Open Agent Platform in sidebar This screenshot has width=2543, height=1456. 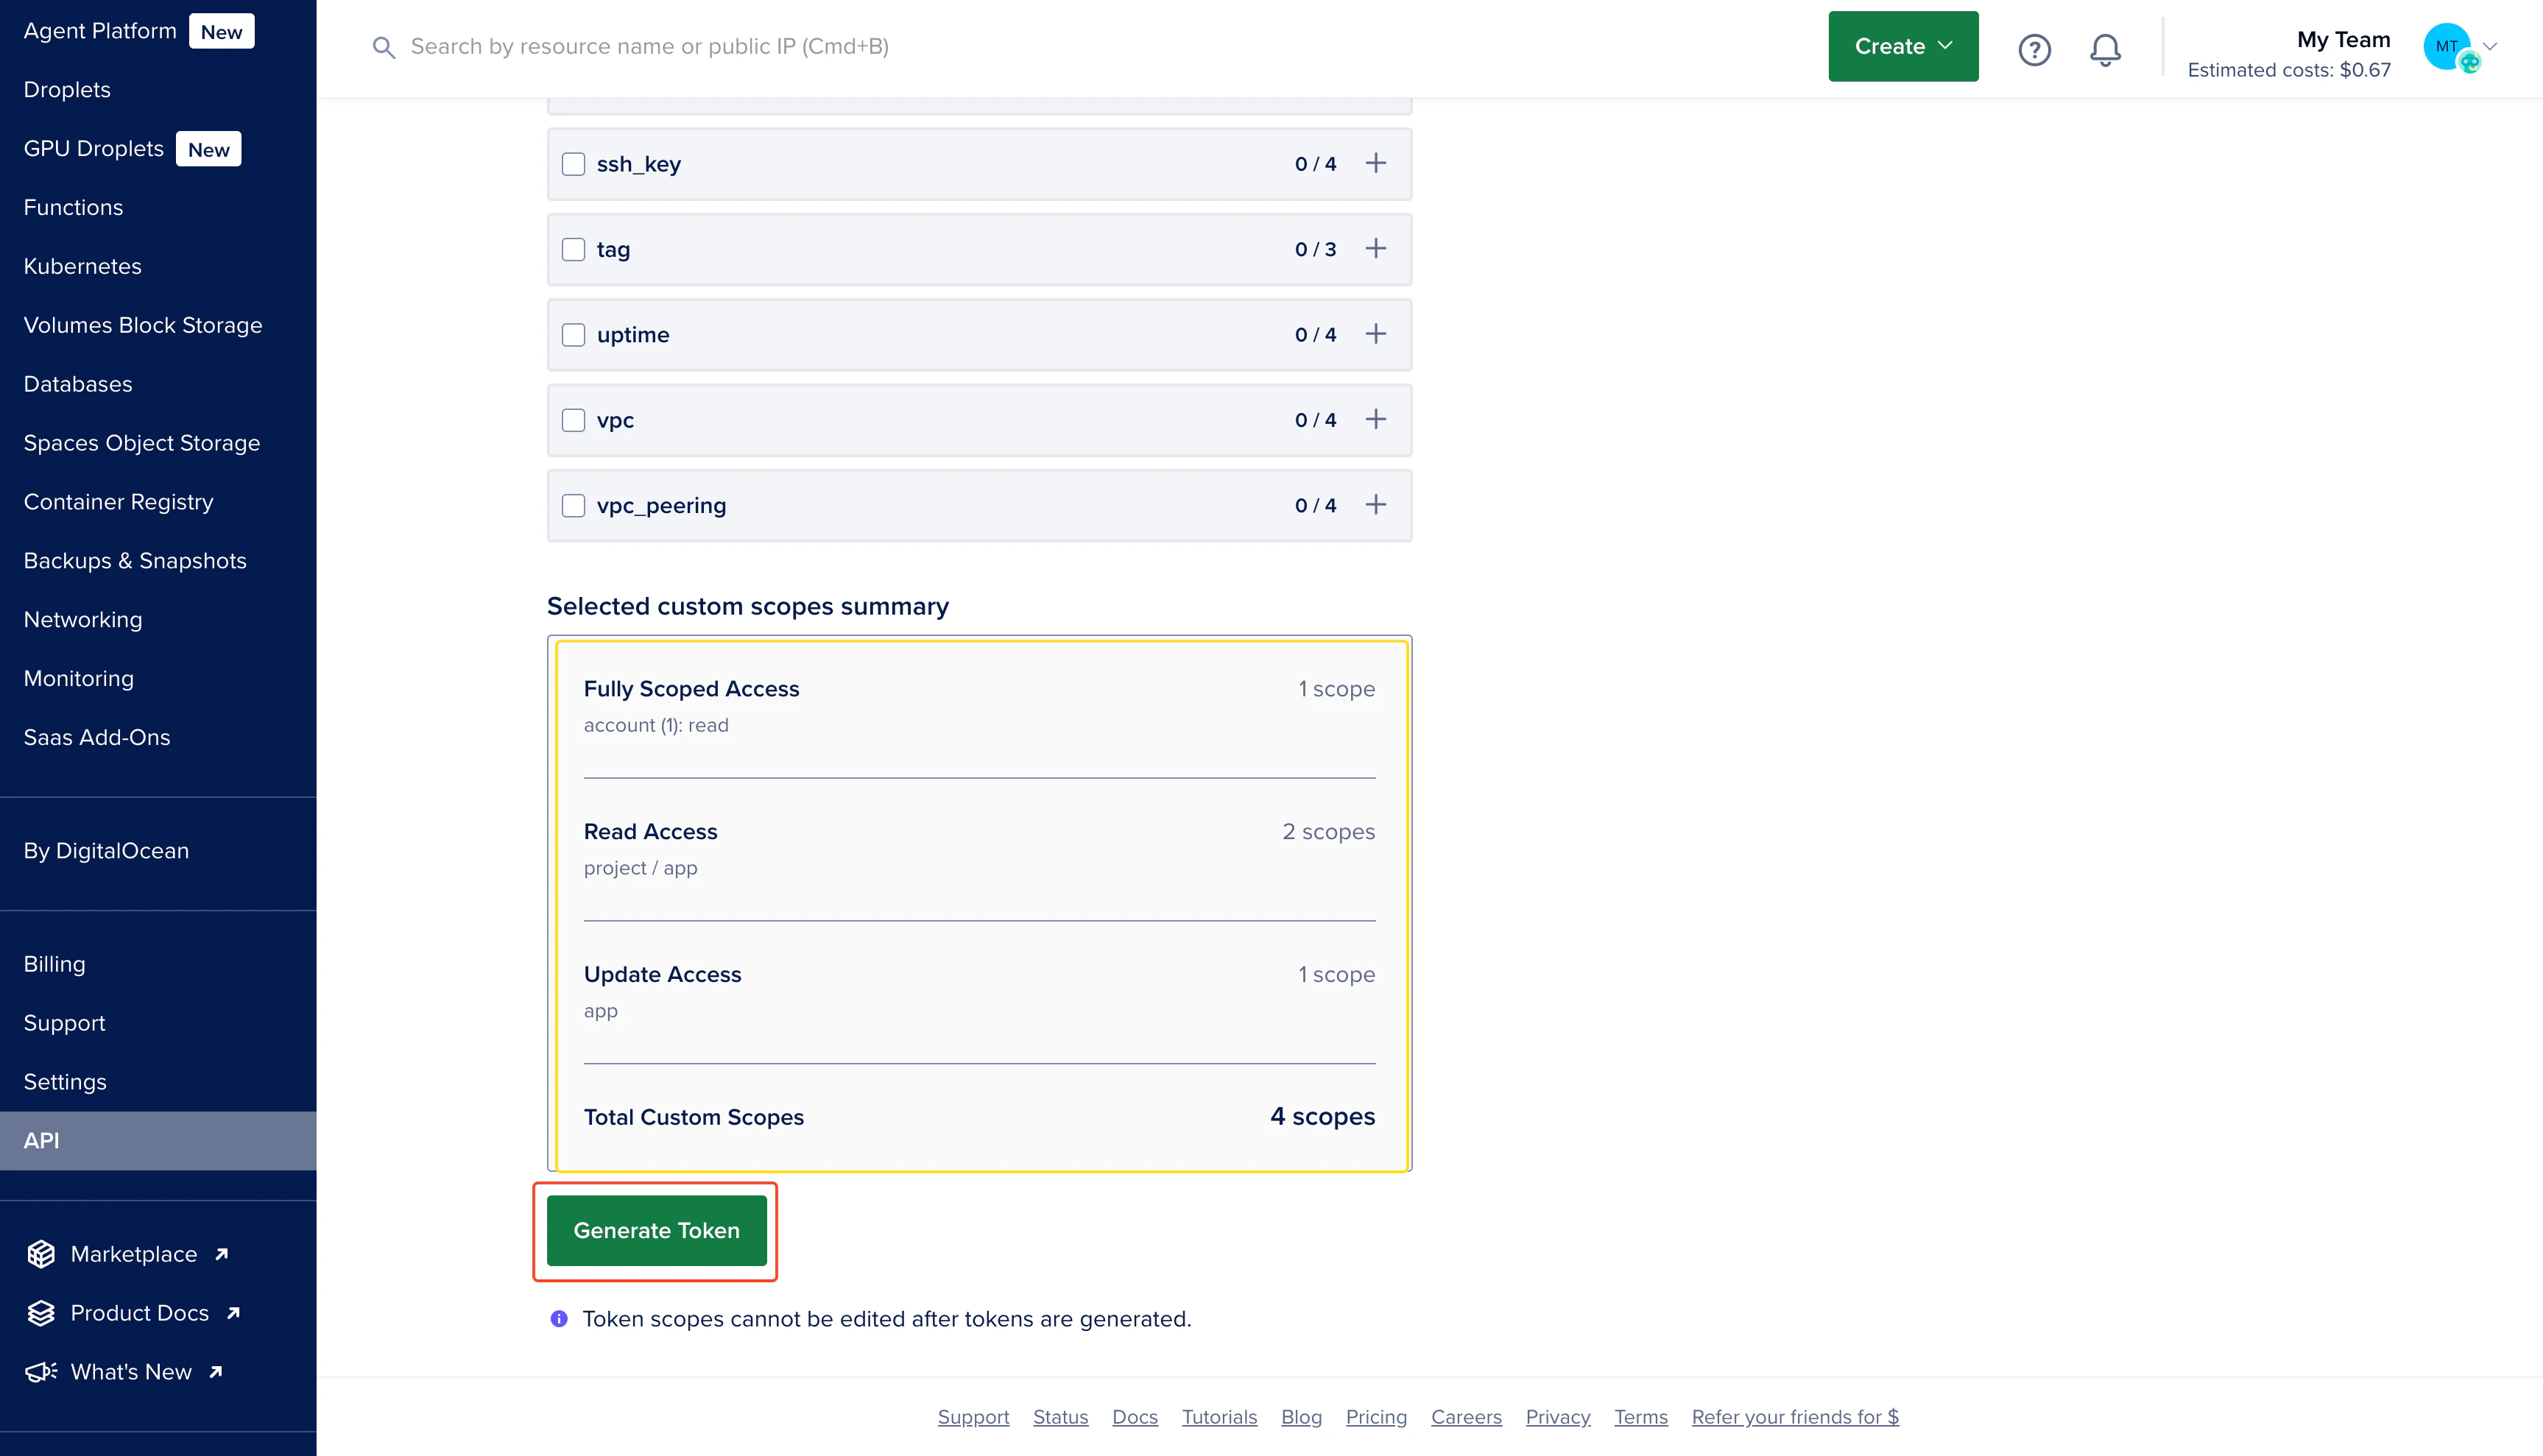coord(100,31)
